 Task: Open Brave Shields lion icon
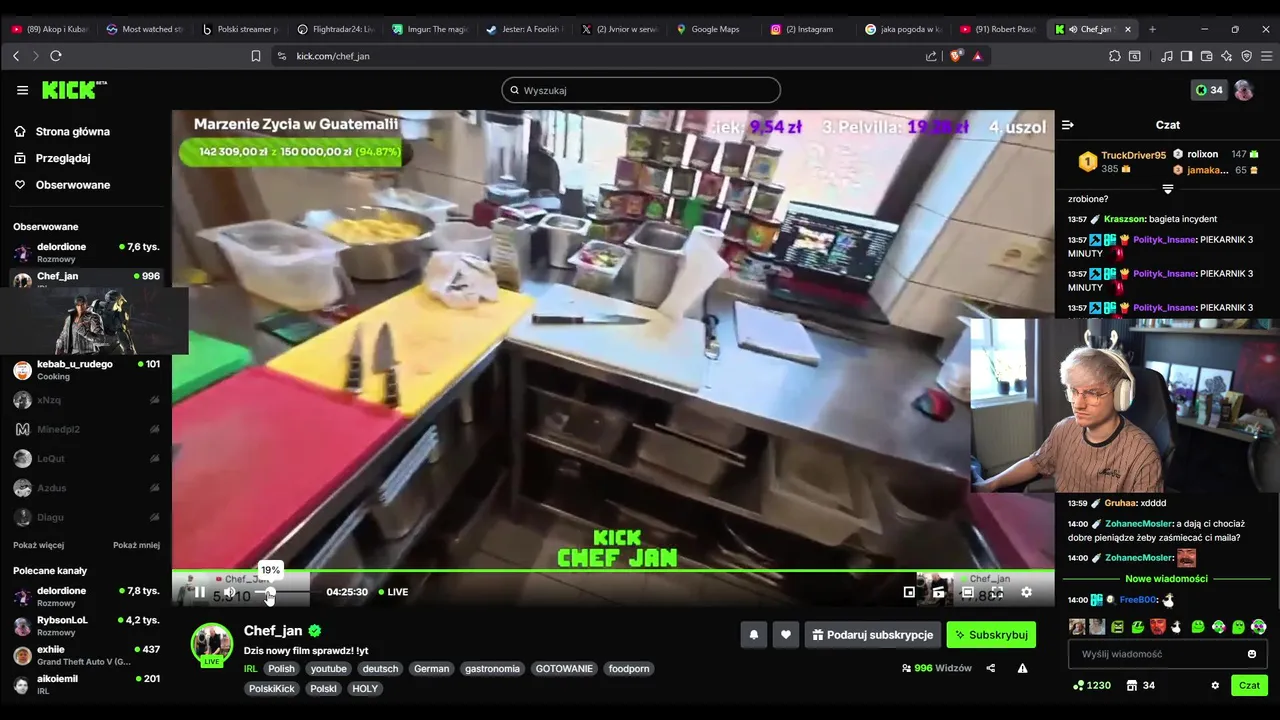point(957,56)
